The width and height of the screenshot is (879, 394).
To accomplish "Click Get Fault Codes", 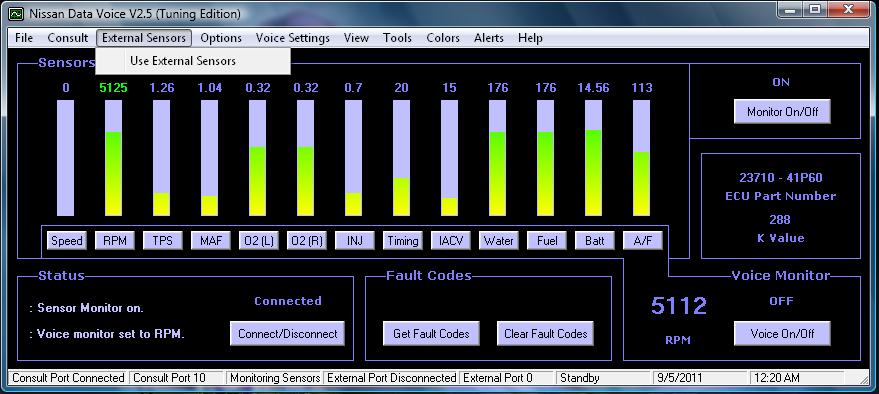I will (431, 333).
